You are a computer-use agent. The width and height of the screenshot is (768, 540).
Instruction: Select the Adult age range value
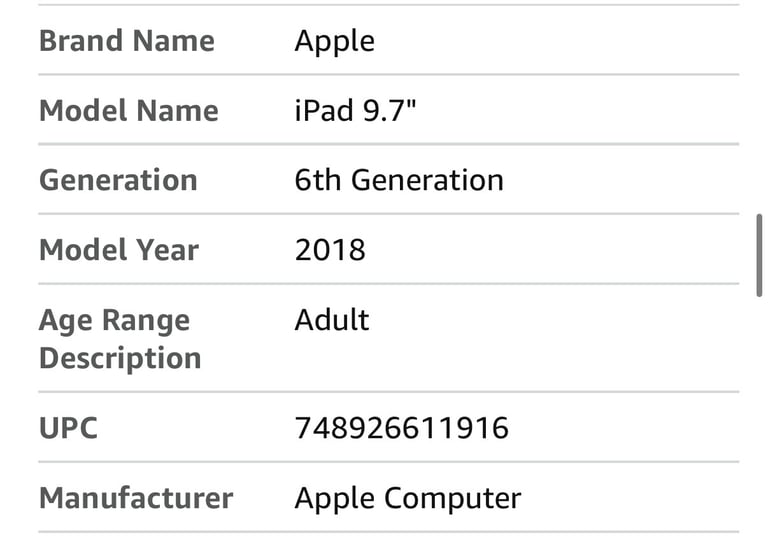click(x=332, y=320)
